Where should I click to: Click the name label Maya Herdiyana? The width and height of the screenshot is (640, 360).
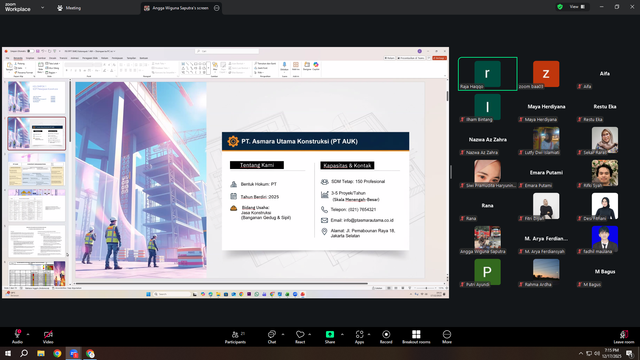click(546, 107)
